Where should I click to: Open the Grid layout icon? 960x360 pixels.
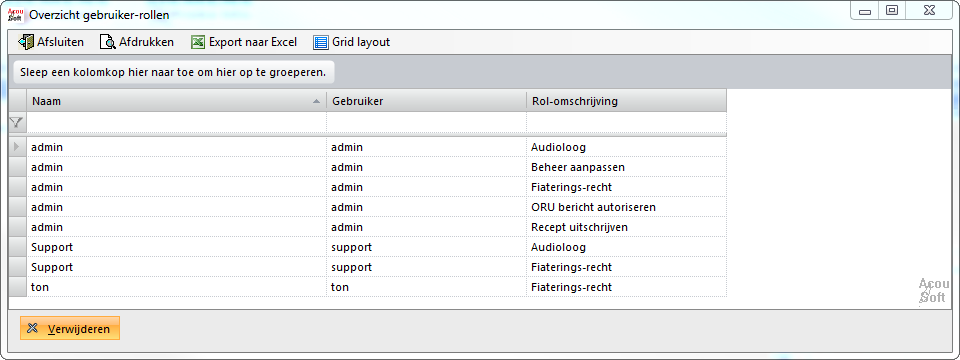point(321,42)
